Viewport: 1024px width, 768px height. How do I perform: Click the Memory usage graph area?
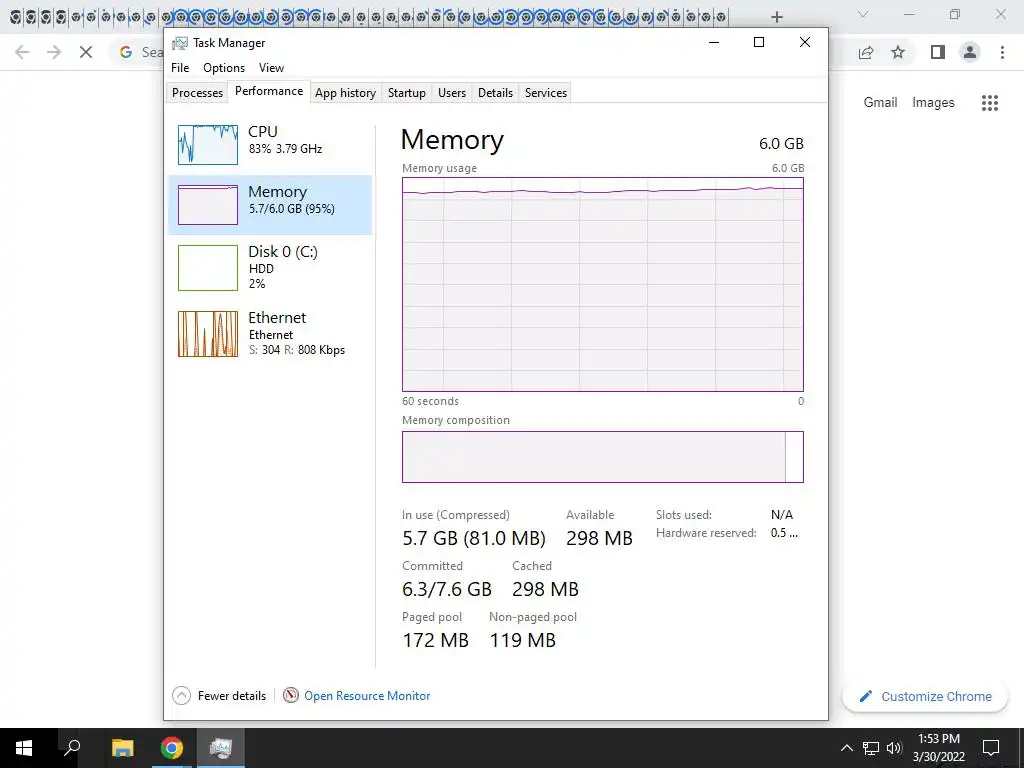click(603, 284)
